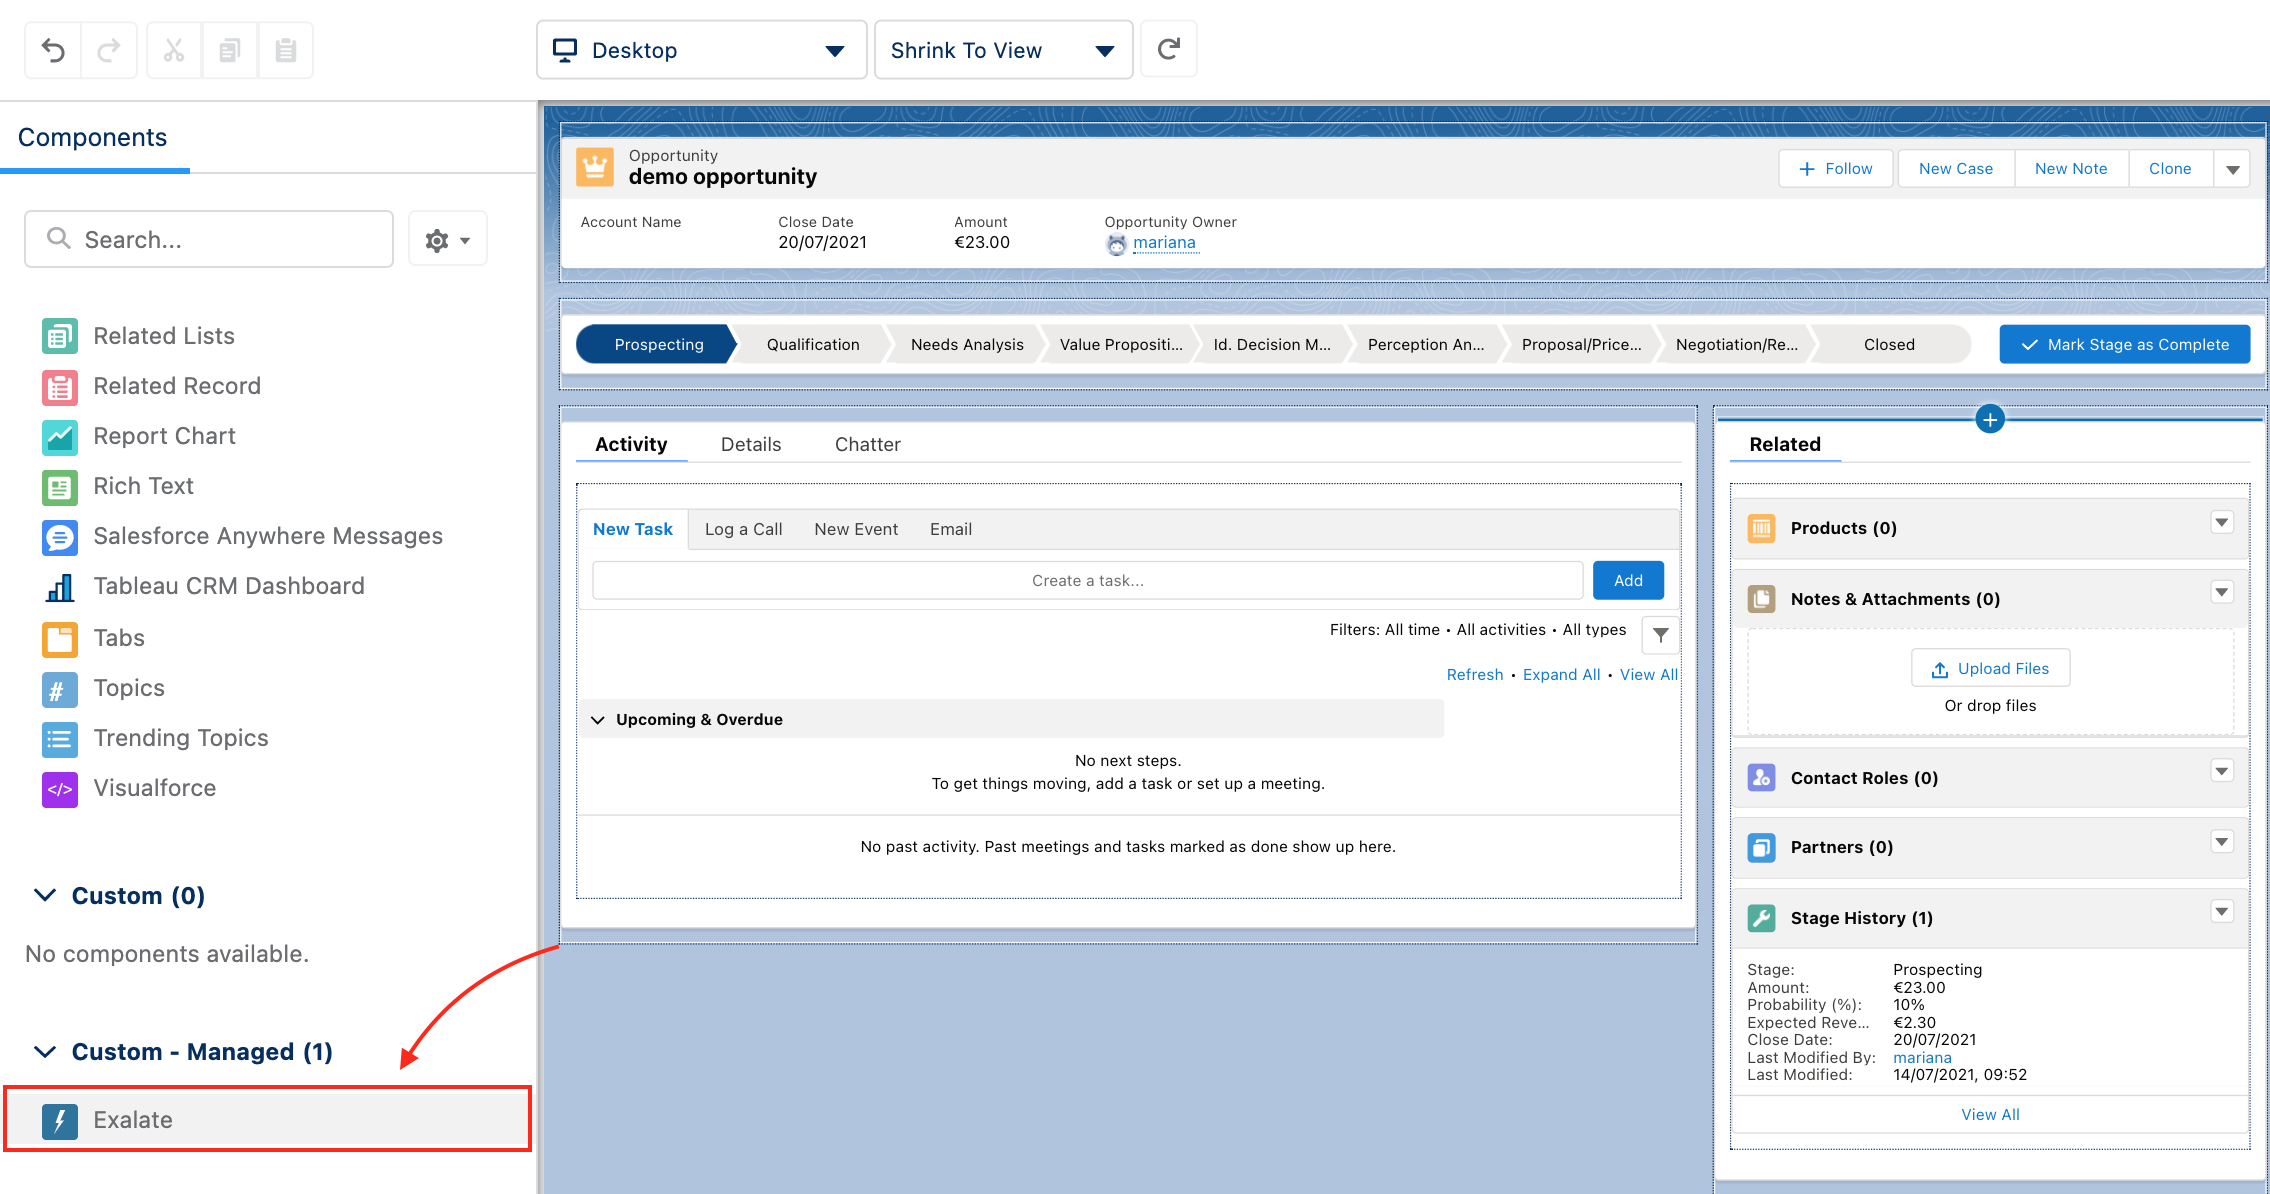Open Products related list dropdown arrow
2270x1194 pixels.
[x=2221, y=523]
